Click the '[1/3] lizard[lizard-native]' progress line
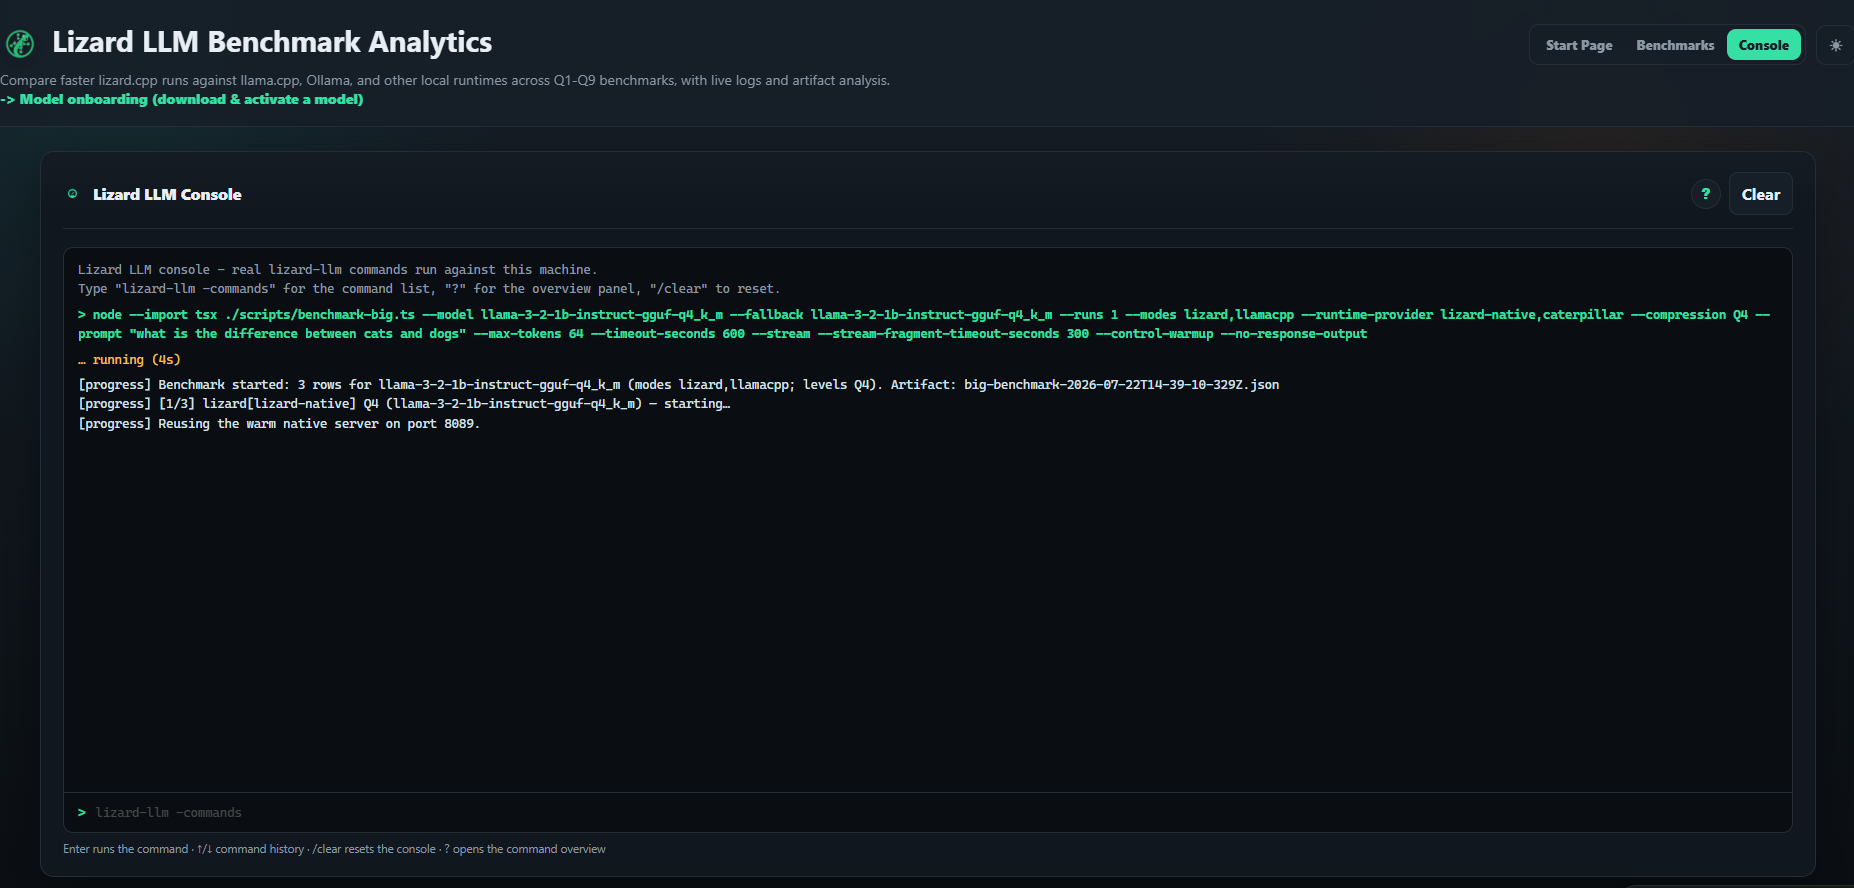The image size is (1854, 888). 404,404
